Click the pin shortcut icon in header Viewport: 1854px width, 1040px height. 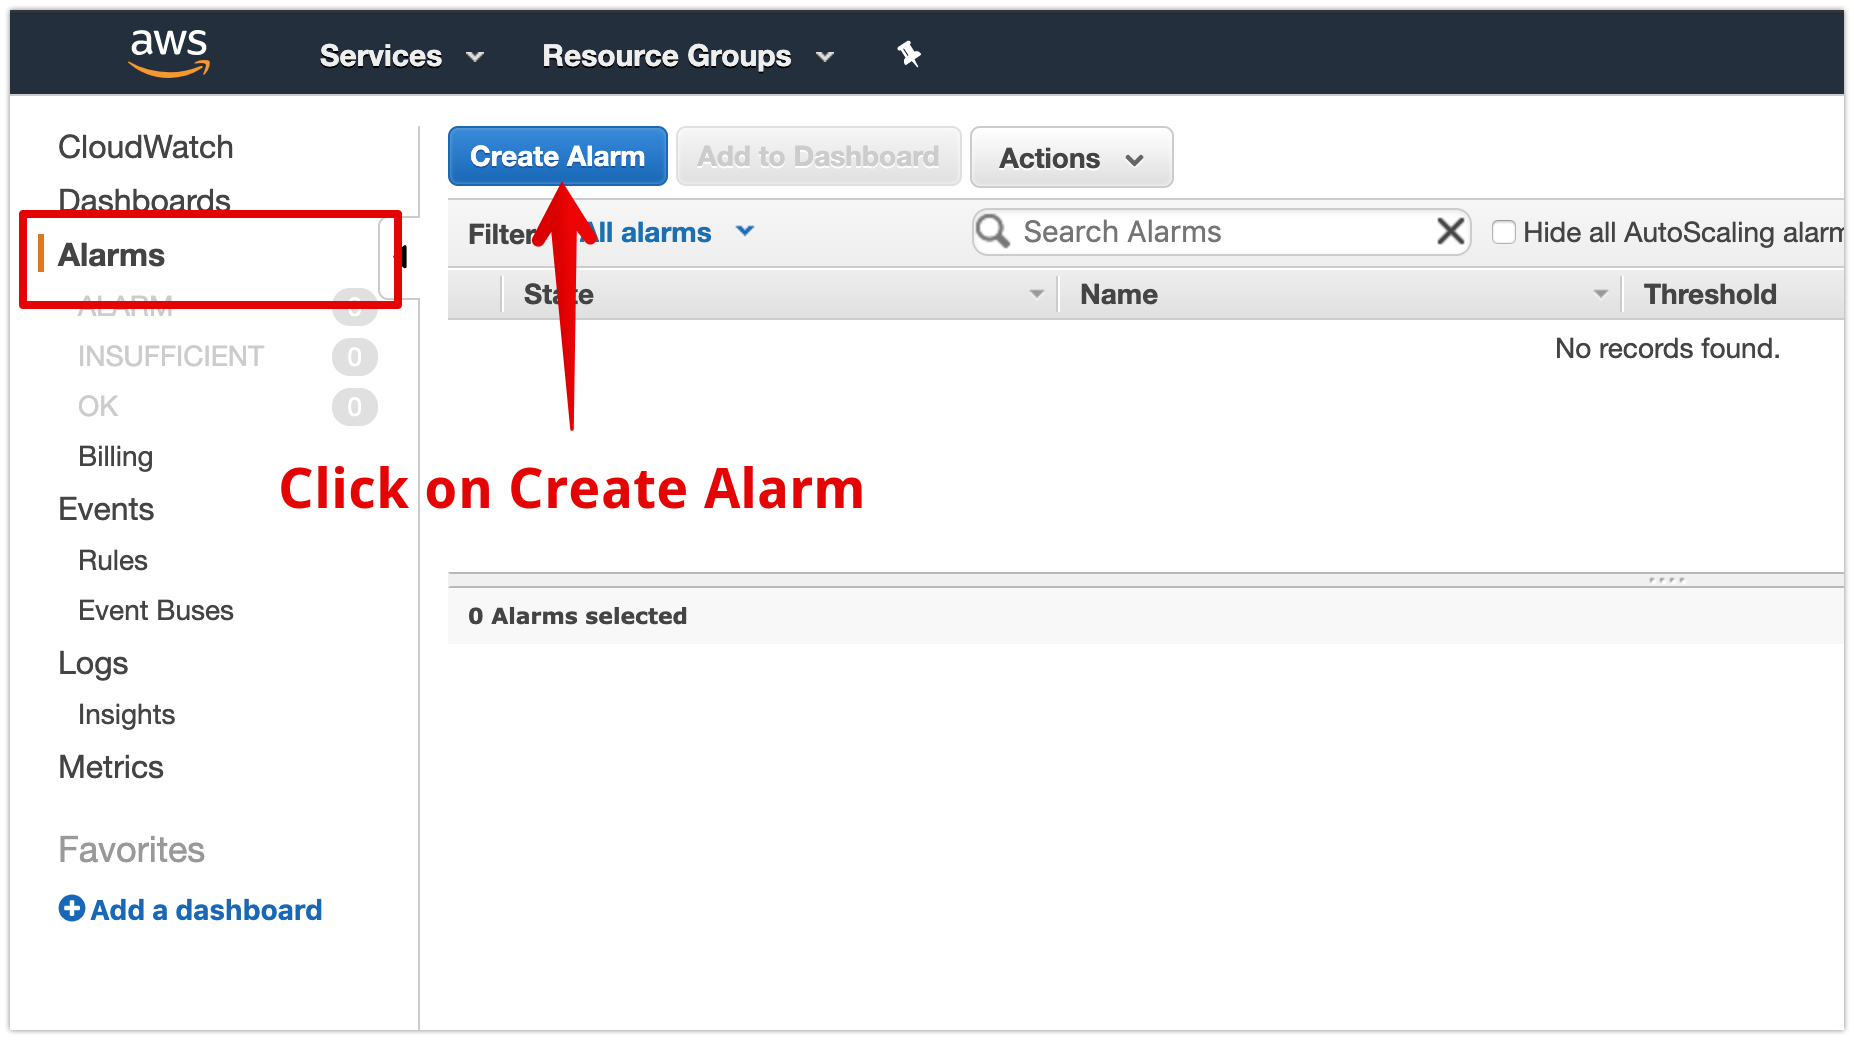tap(908, 54)
